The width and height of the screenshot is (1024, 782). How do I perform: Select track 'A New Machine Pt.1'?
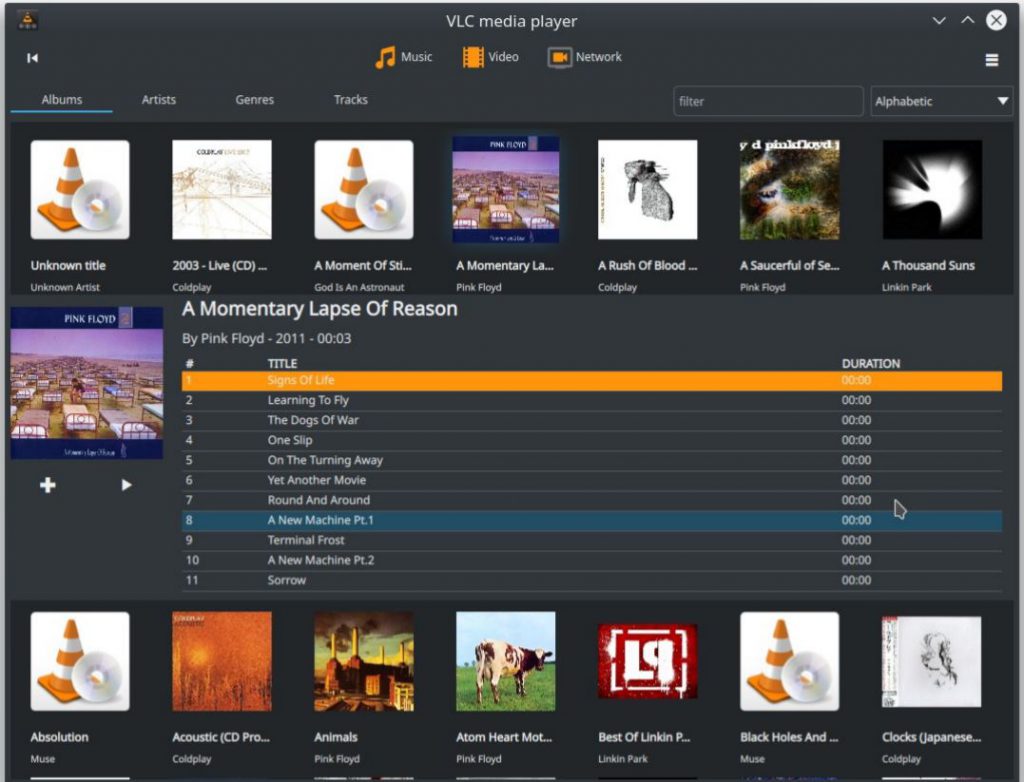tap(592, 521)
